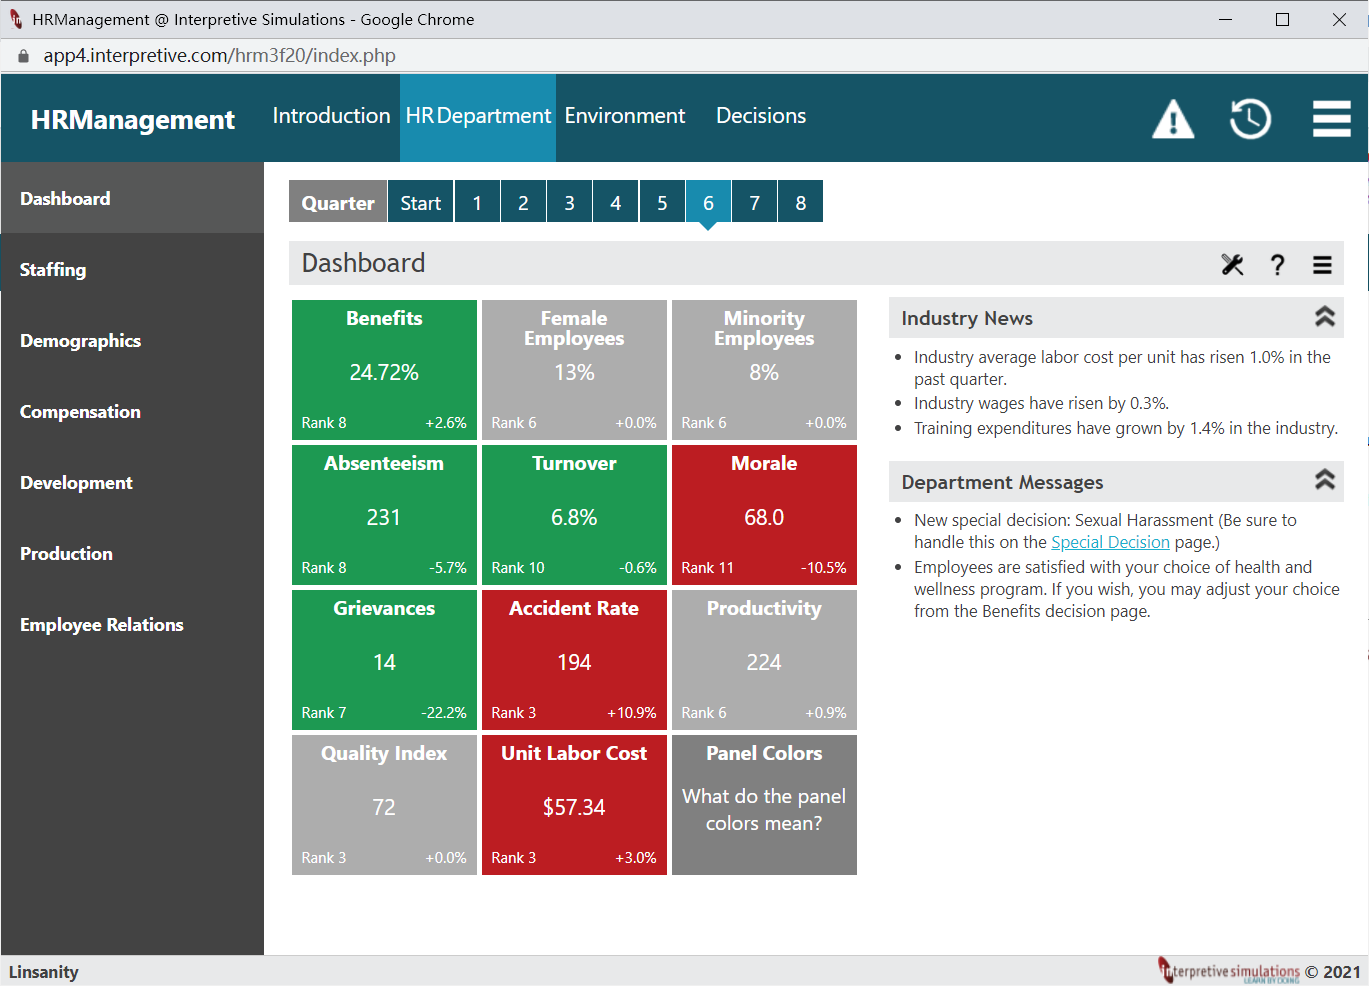Click the Panel Colors explanation tile

(x=764, y=805)
